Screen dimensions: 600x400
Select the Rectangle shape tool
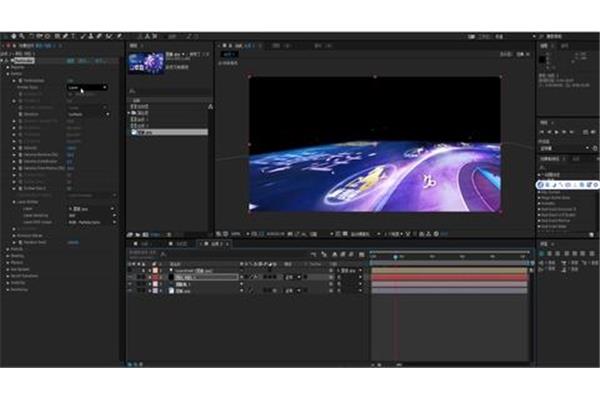57,36
